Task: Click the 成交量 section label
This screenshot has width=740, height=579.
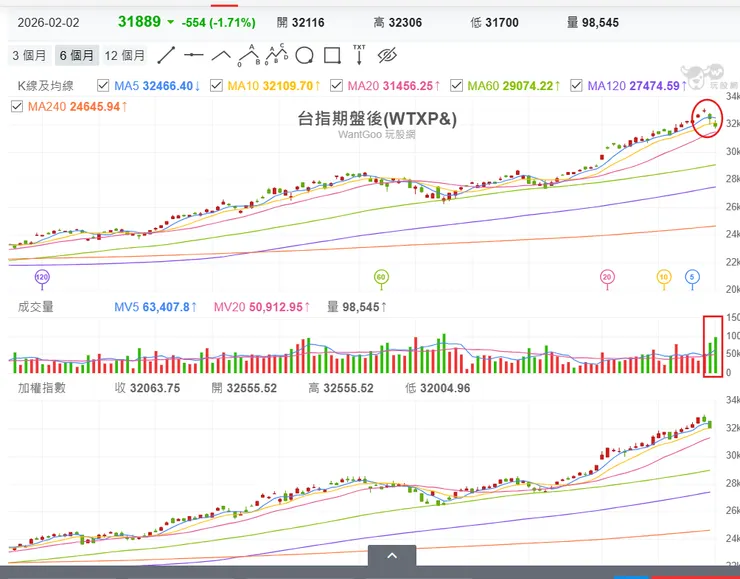Action: tap(35, 307)
